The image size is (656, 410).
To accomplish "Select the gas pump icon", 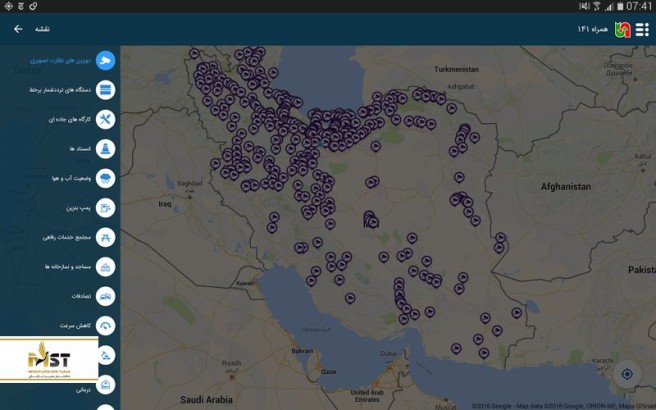I will pyautogui.click(x=105, y=208).
